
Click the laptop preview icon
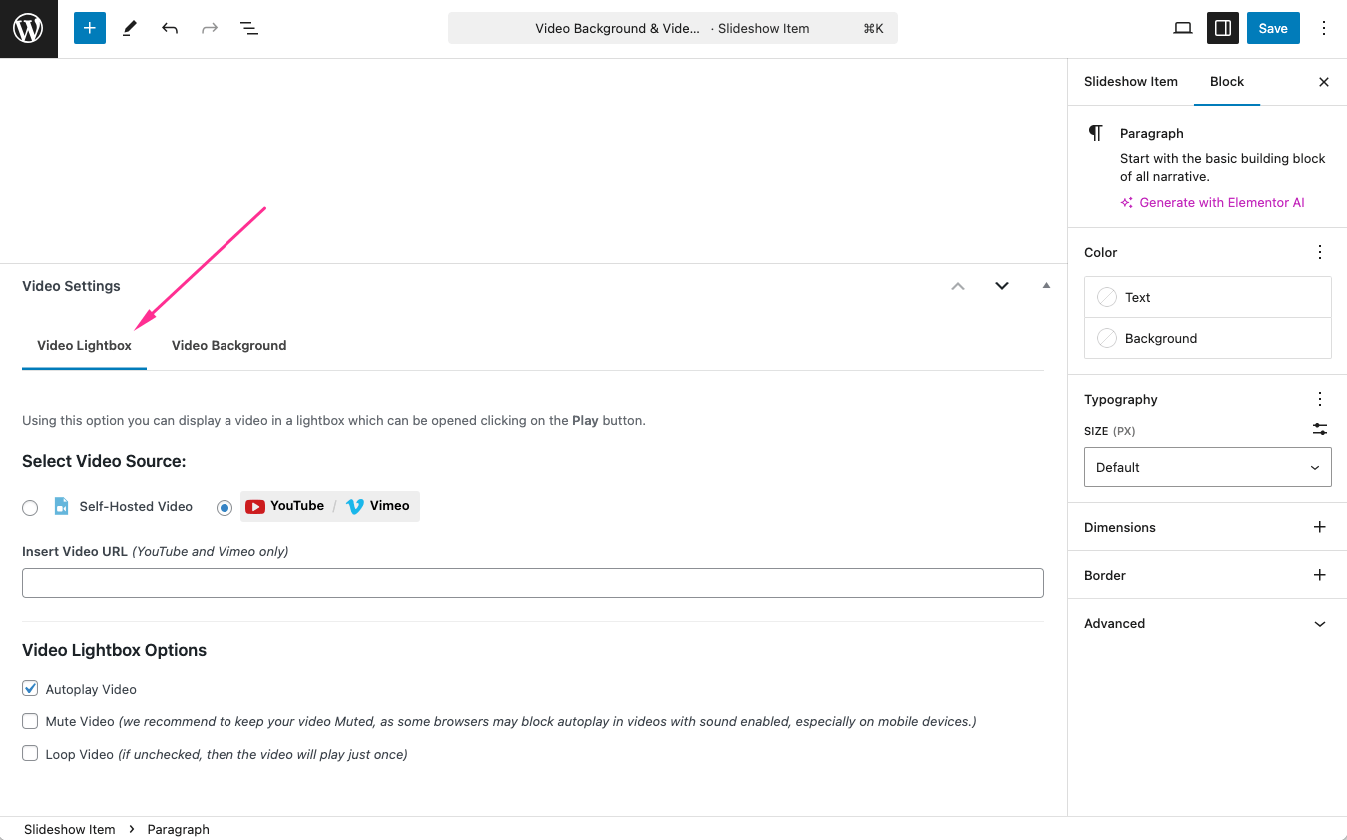pyautogui.click(x=1182, y=29)
